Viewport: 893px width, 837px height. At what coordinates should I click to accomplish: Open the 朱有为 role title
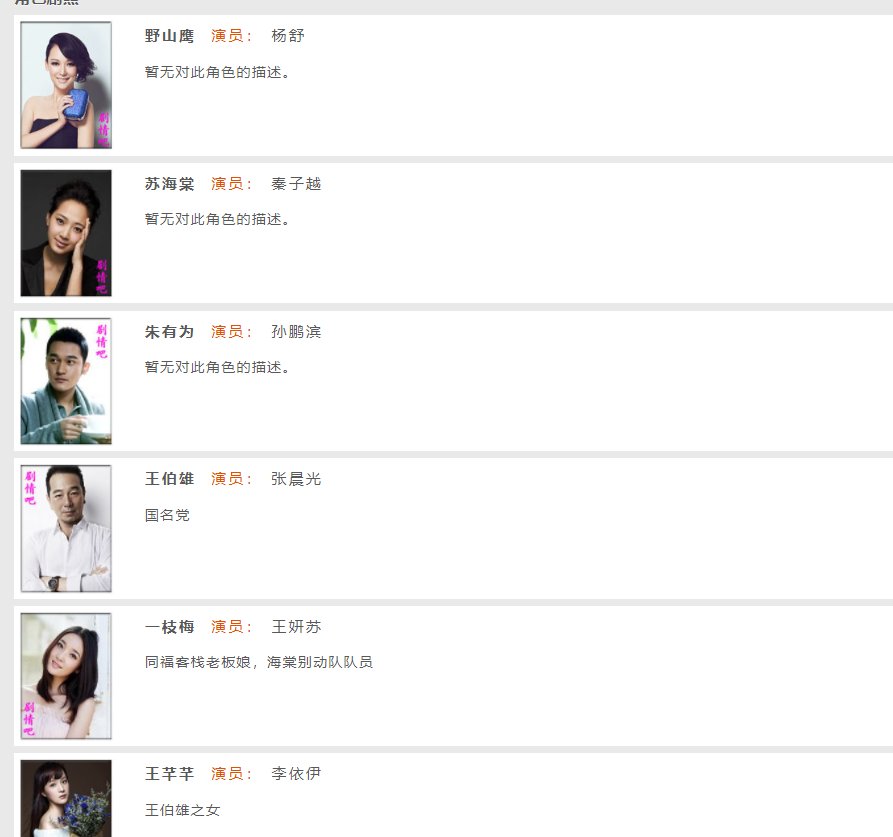coord(170,332)
